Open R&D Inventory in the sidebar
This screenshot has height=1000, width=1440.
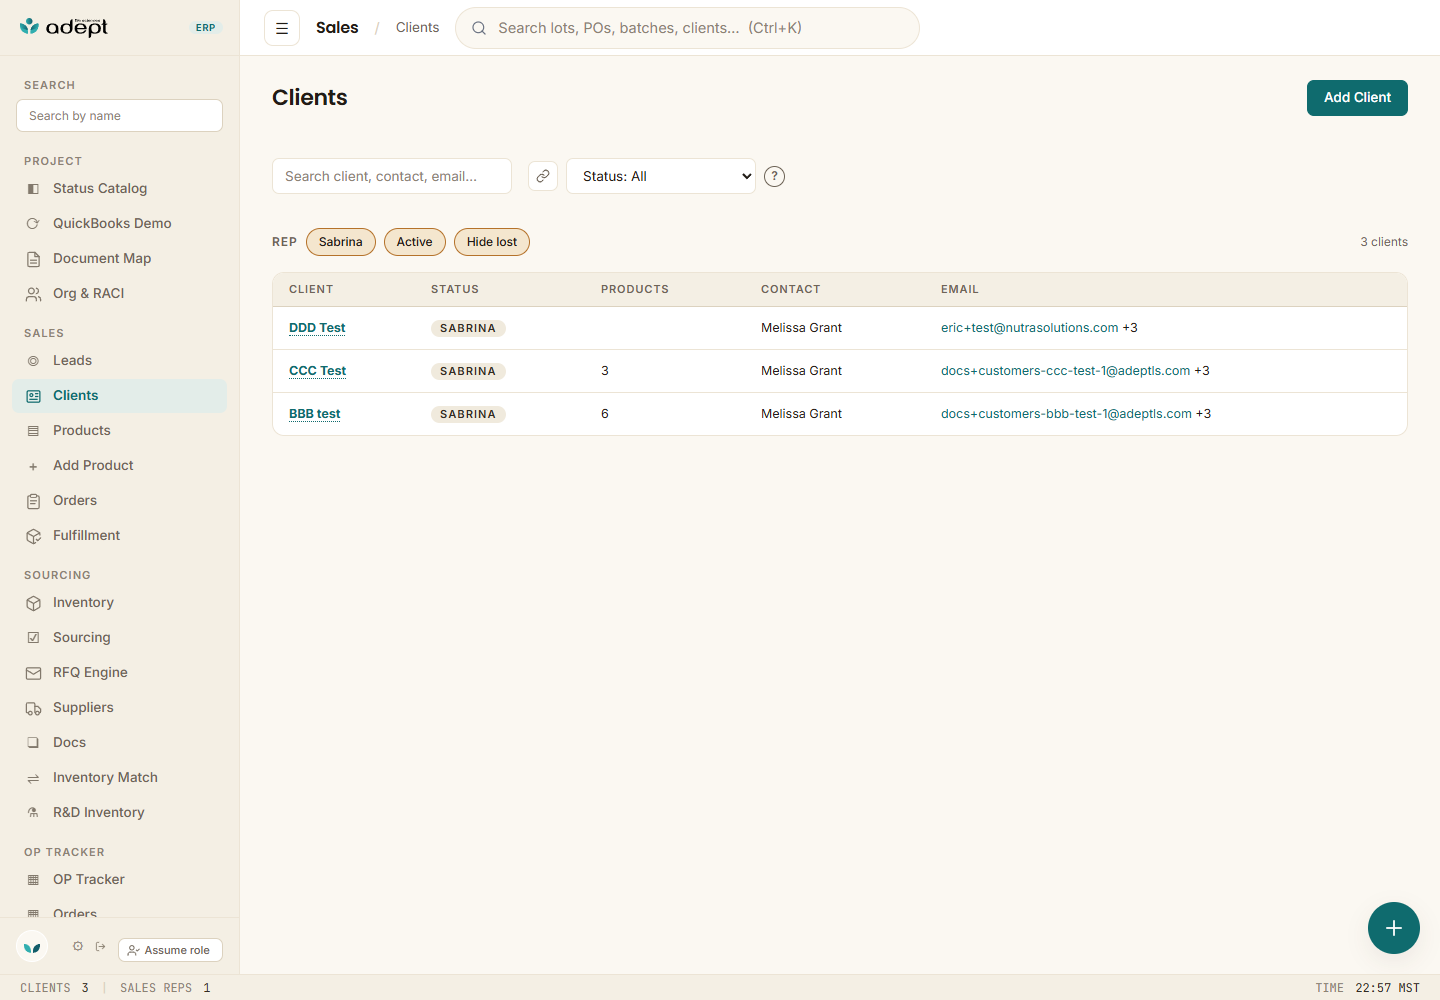click(120, 813)
